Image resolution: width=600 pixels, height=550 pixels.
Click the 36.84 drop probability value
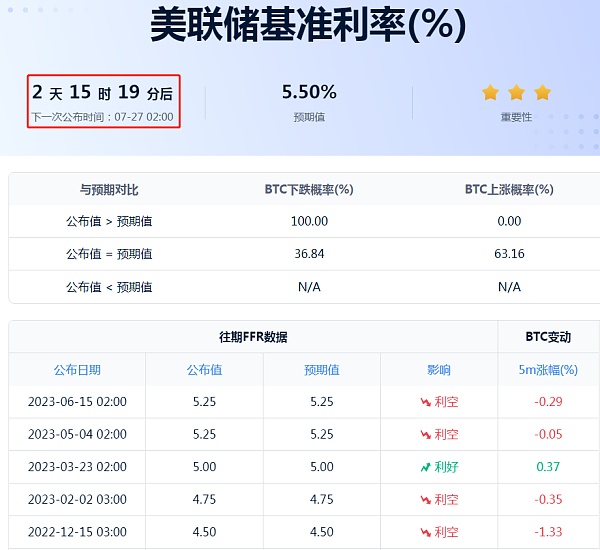tap(309, 254)
